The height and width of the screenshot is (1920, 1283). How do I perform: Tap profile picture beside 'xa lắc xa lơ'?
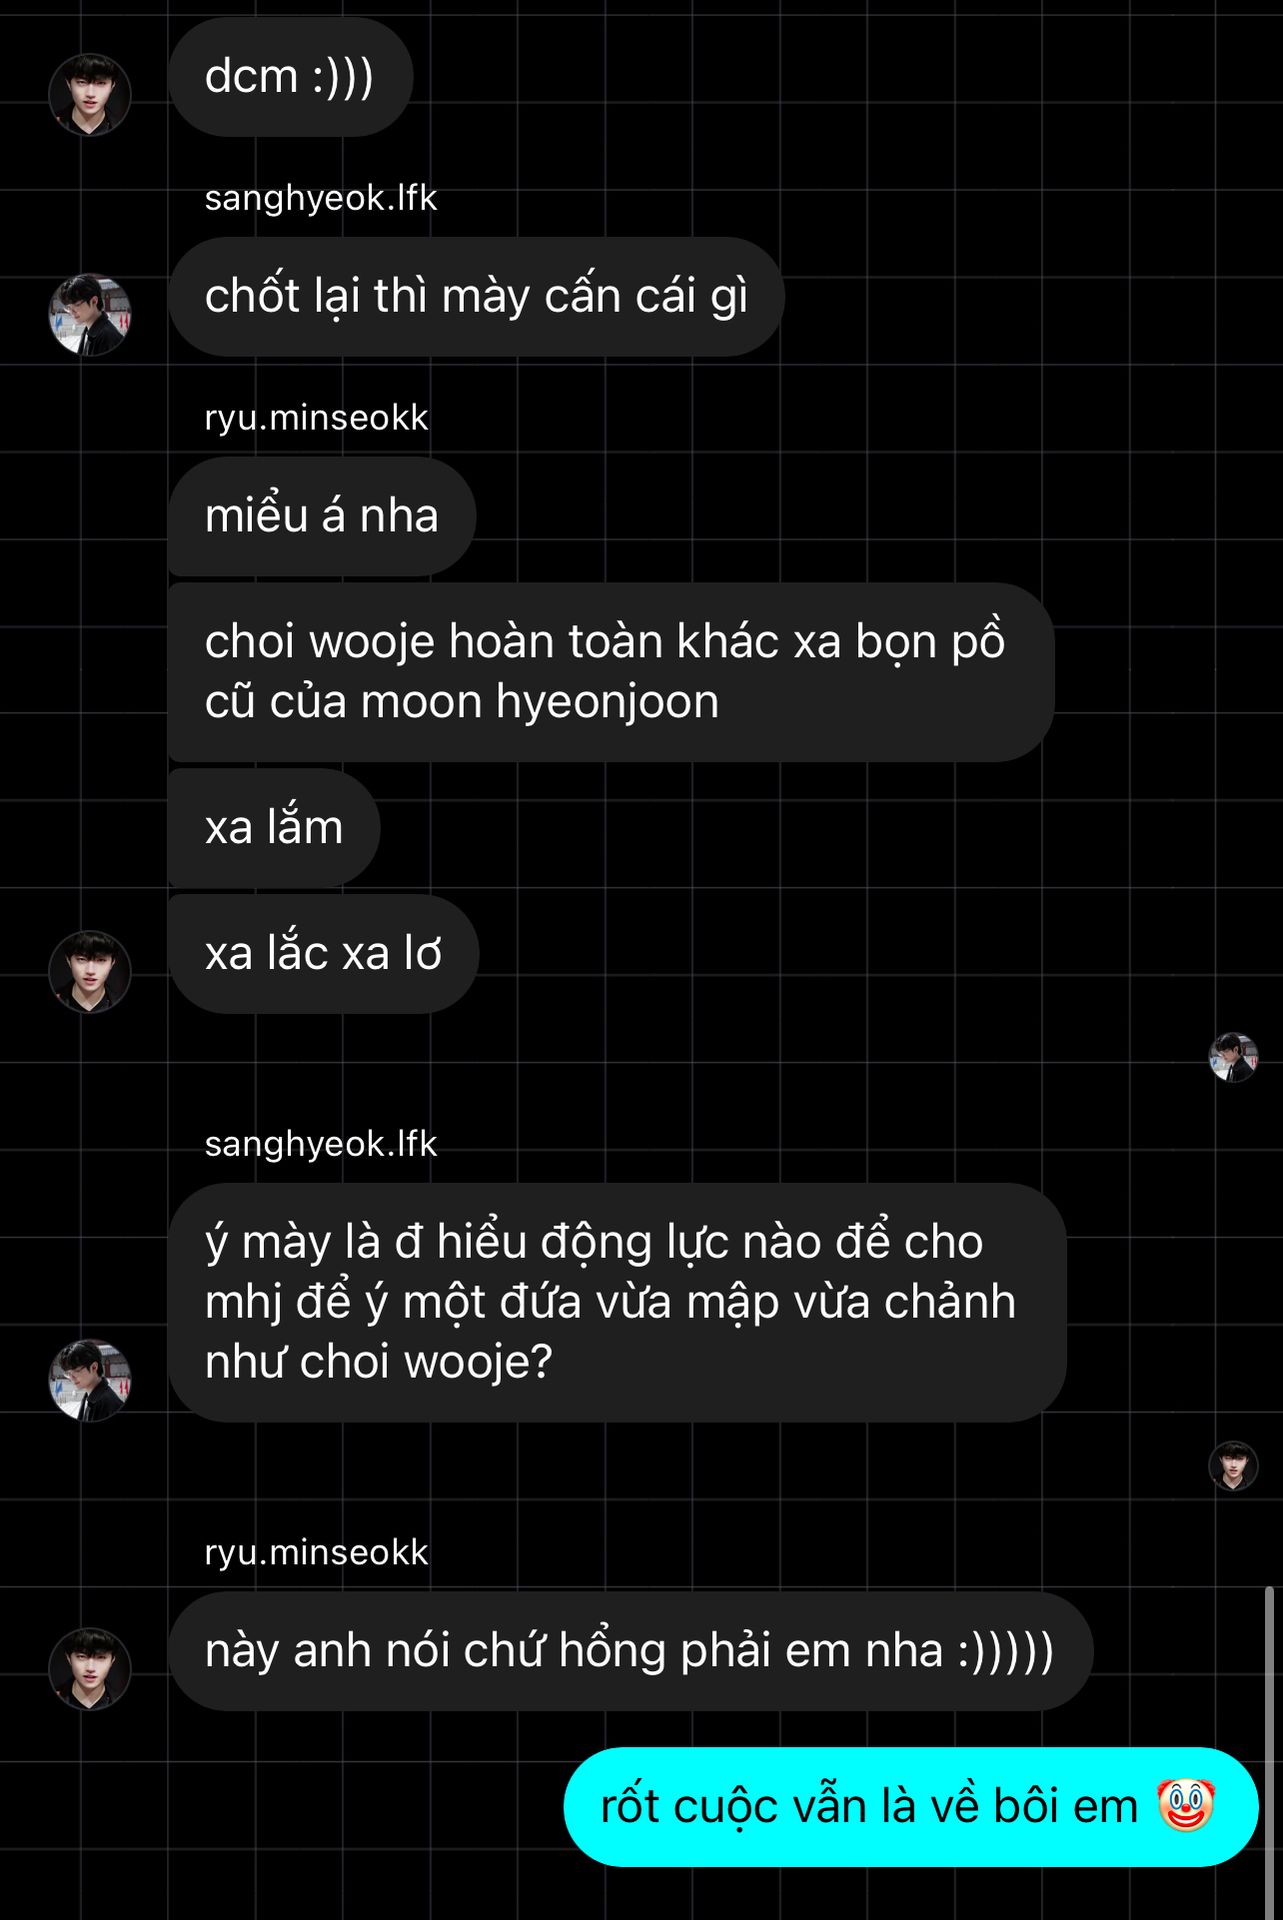(x=90, y=972)
